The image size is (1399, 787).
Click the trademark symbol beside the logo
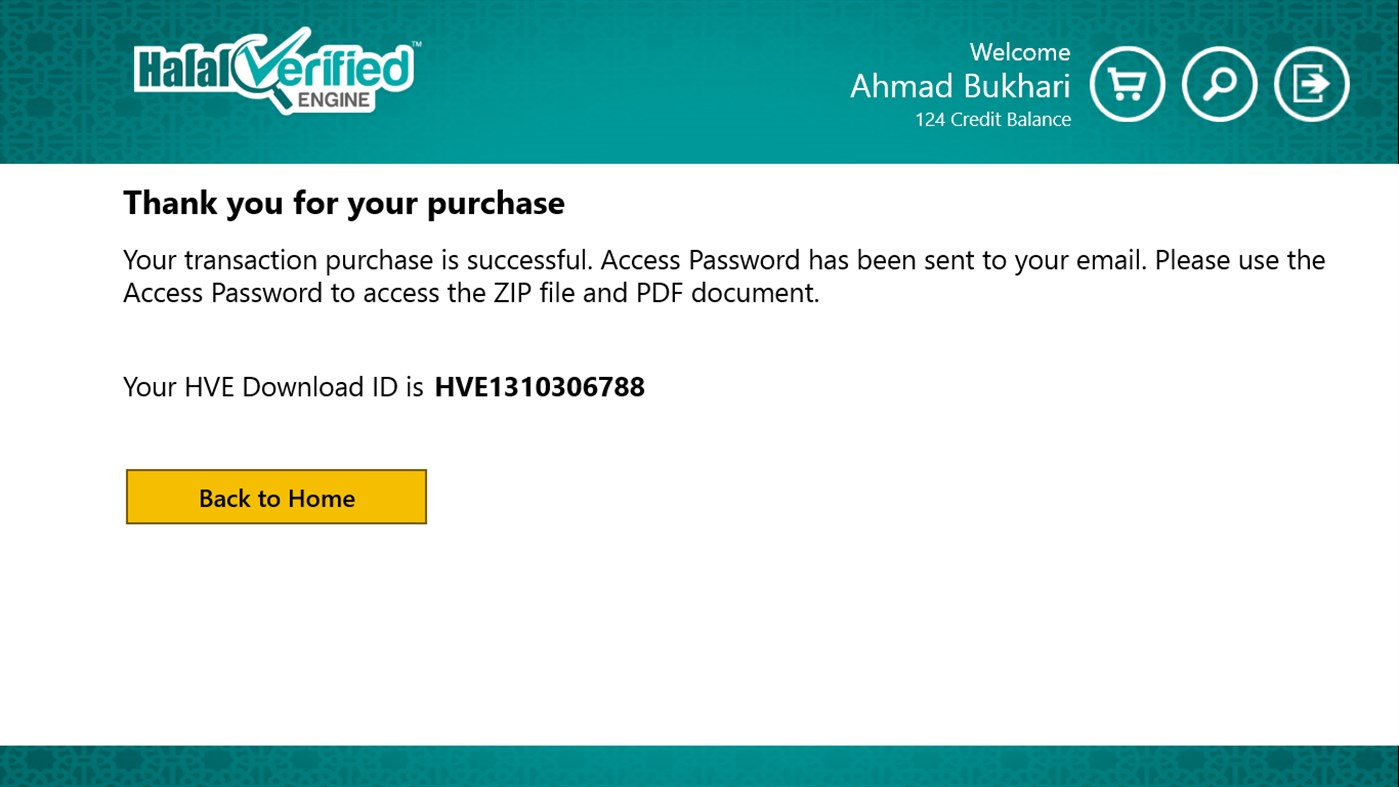pyautogui.click(x=416, y=45)
